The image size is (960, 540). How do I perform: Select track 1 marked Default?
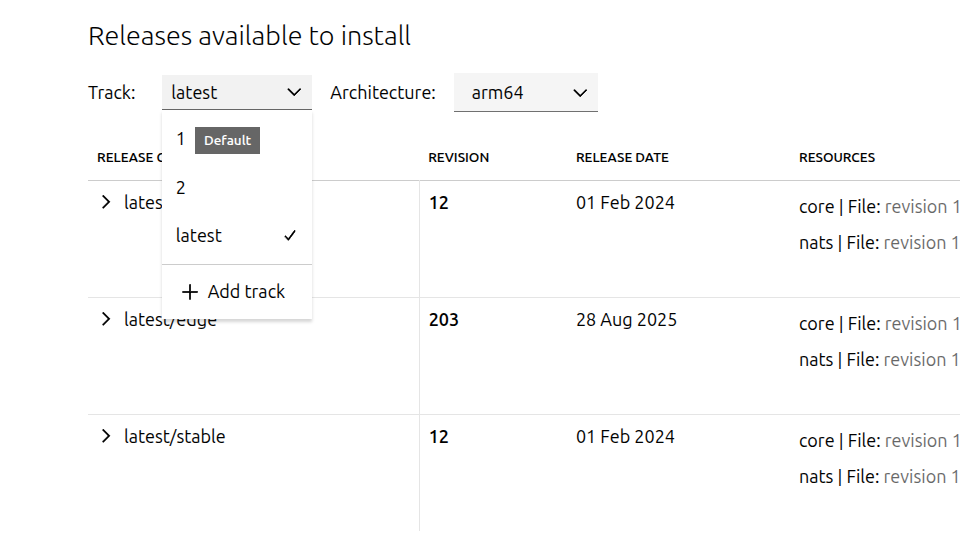coord(181,140)
